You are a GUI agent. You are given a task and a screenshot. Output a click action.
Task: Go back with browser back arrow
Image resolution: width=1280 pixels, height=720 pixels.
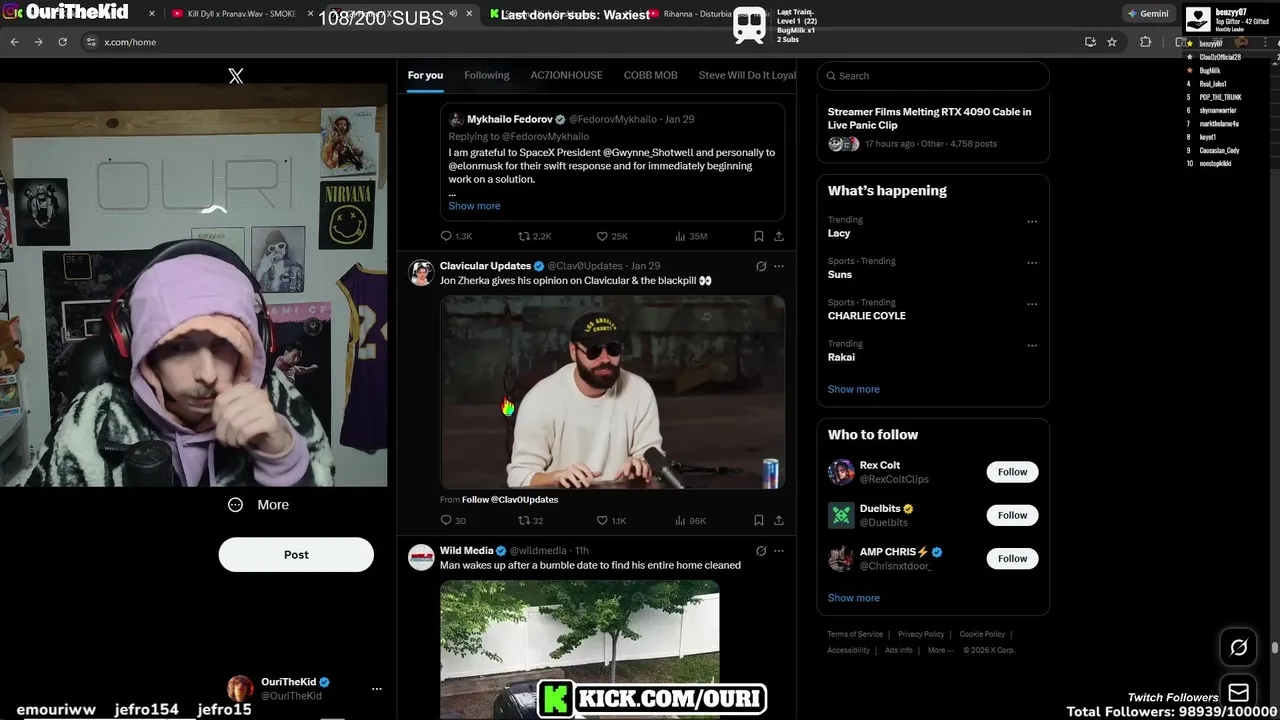tap(14, 42)
